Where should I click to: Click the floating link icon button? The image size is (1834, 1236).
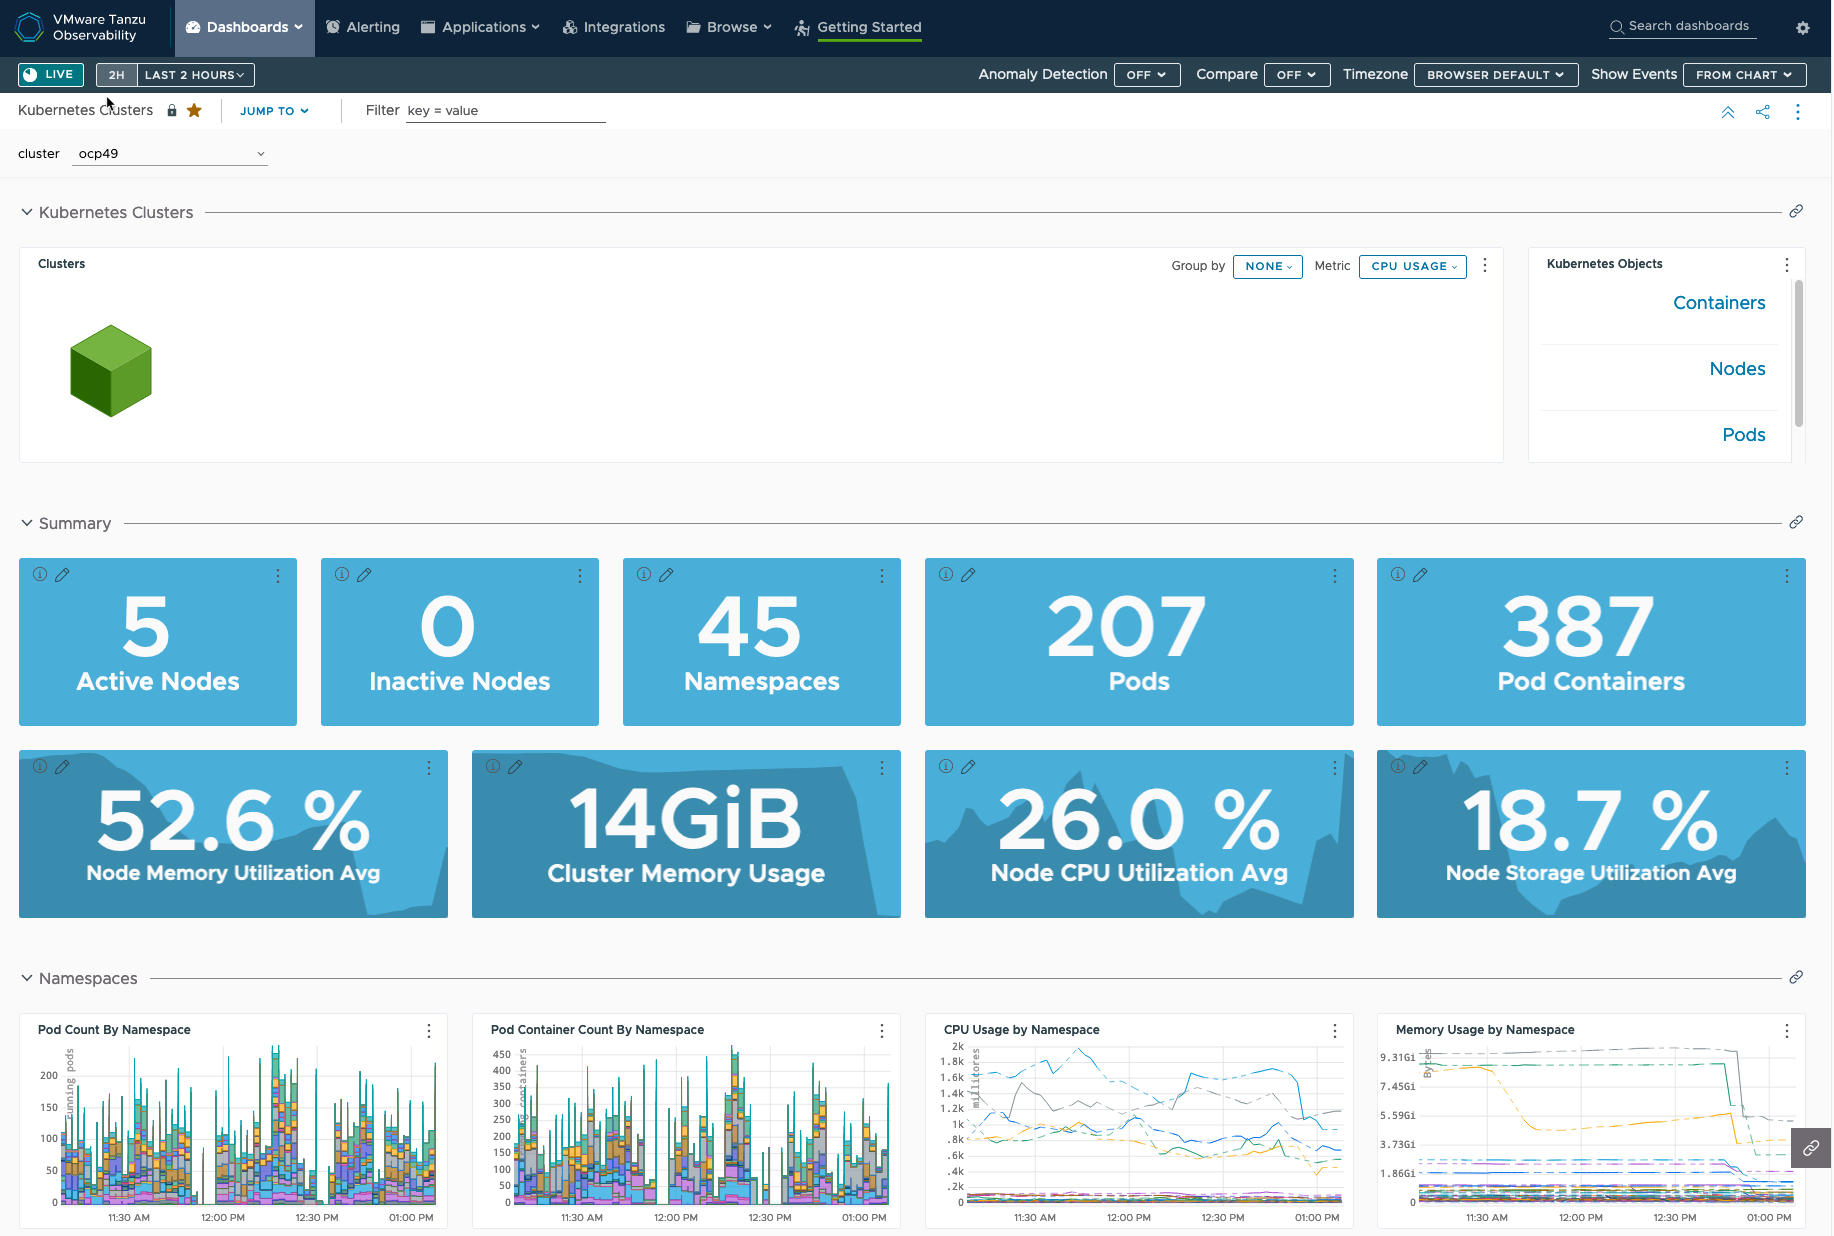pos(1811,1148)
